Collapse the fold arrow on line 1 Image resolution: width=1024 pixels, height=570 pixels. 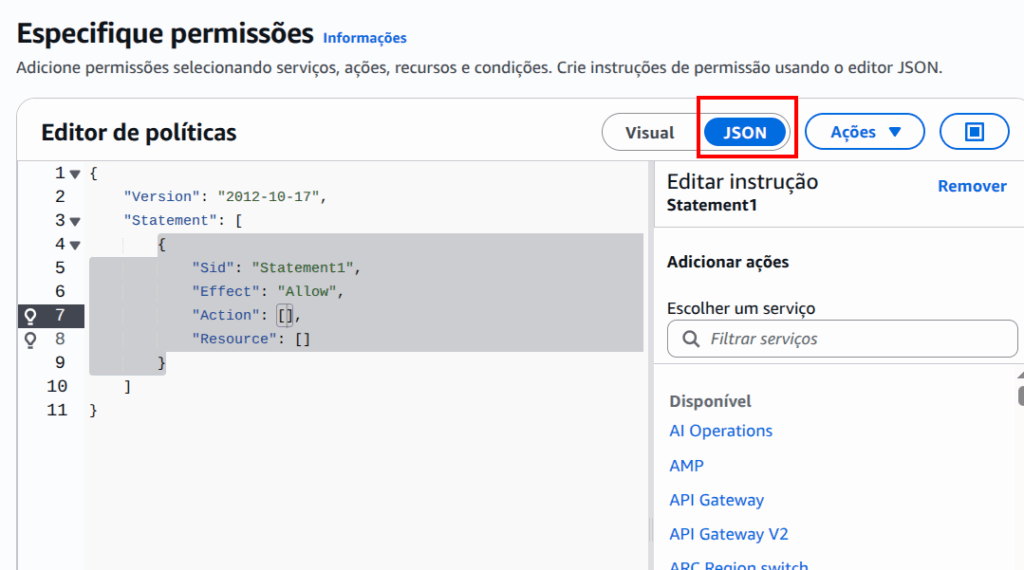tap(75, 174)
